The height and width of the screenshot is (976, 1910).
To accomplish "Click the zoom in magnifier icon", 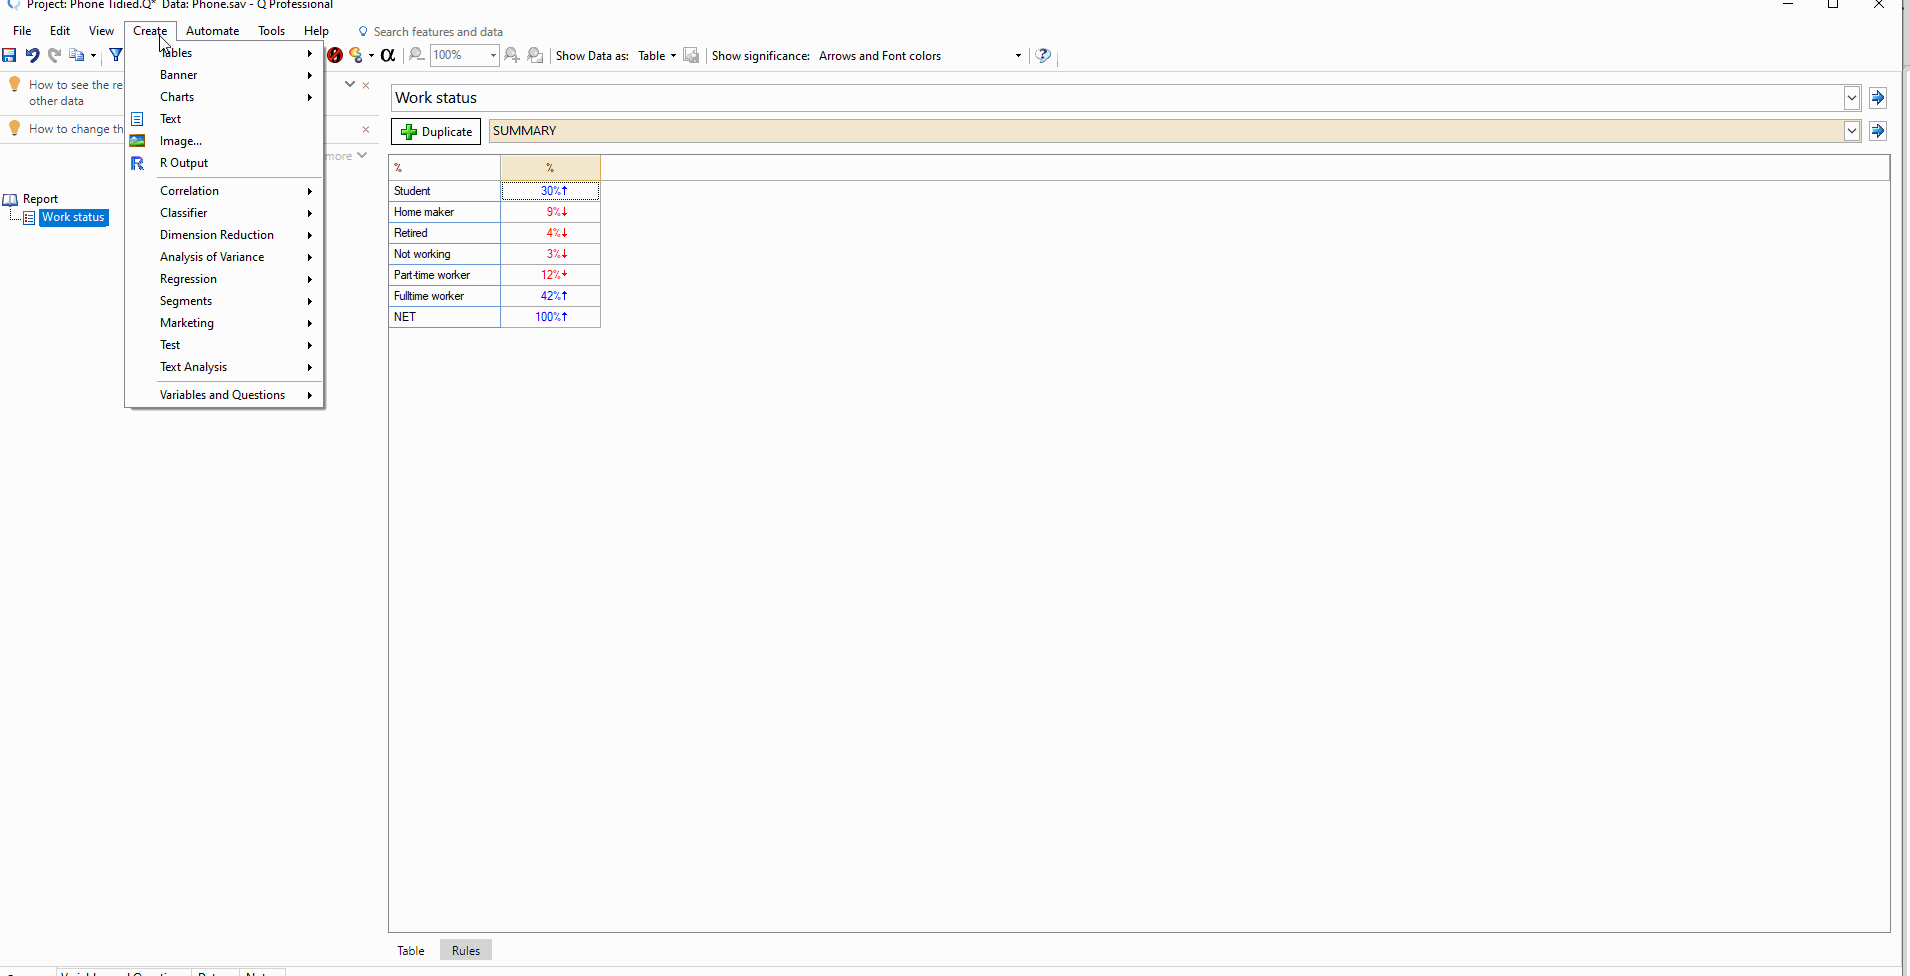I will click(x=512, y=56).
